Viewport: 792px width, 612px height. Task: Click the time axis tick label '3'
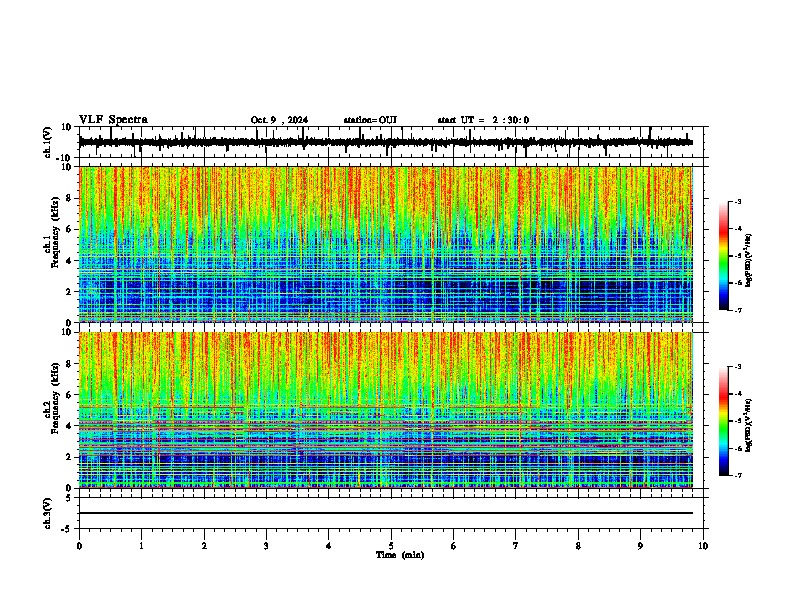point(266,546)
